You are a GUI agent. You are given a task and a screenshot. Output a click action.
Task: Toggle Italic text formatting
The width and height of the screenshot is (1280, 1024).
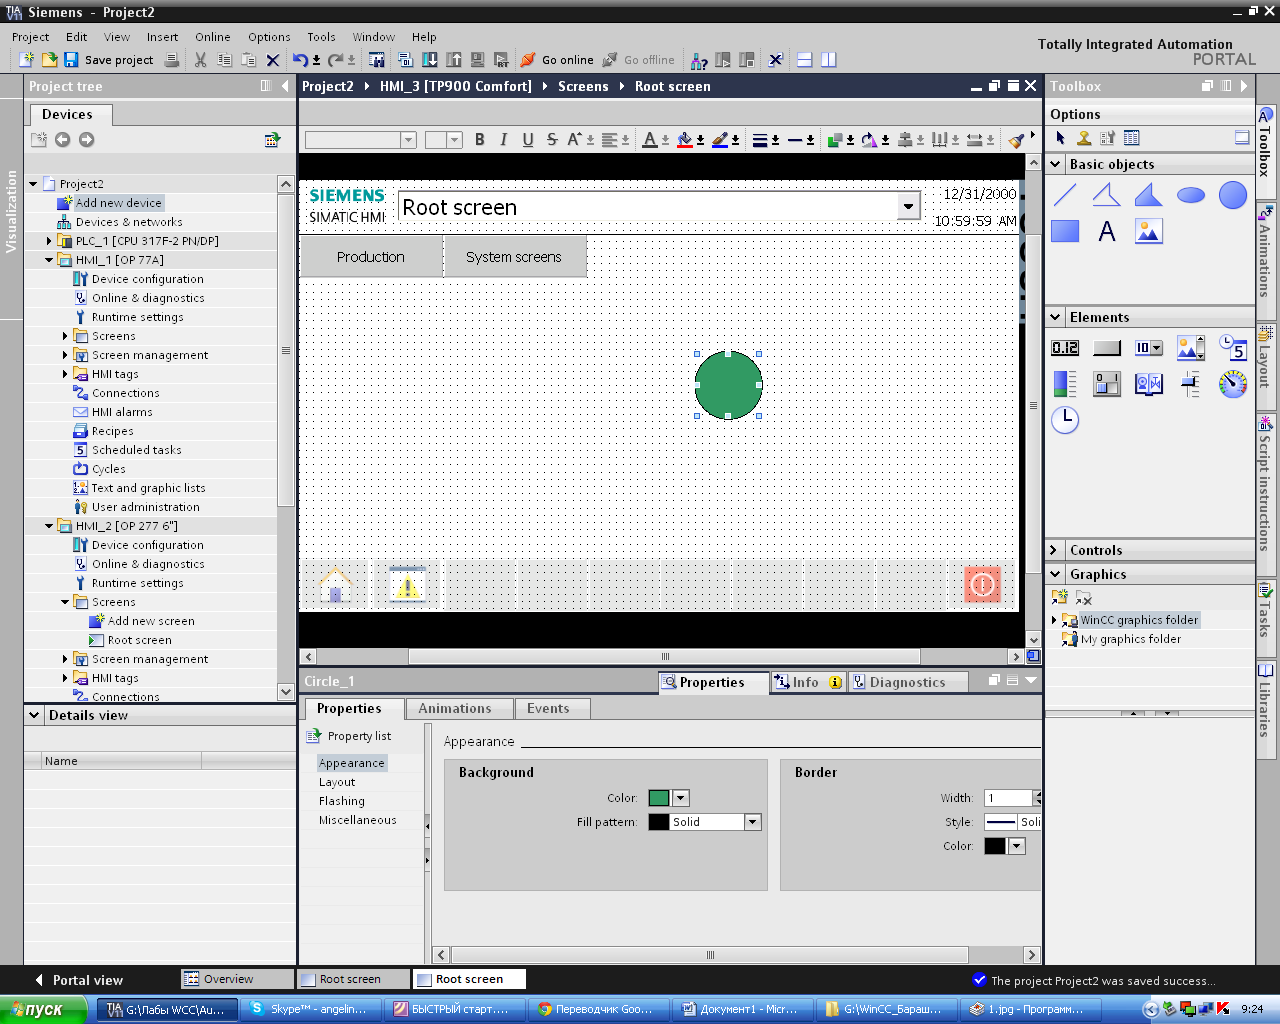coord(504,140)
